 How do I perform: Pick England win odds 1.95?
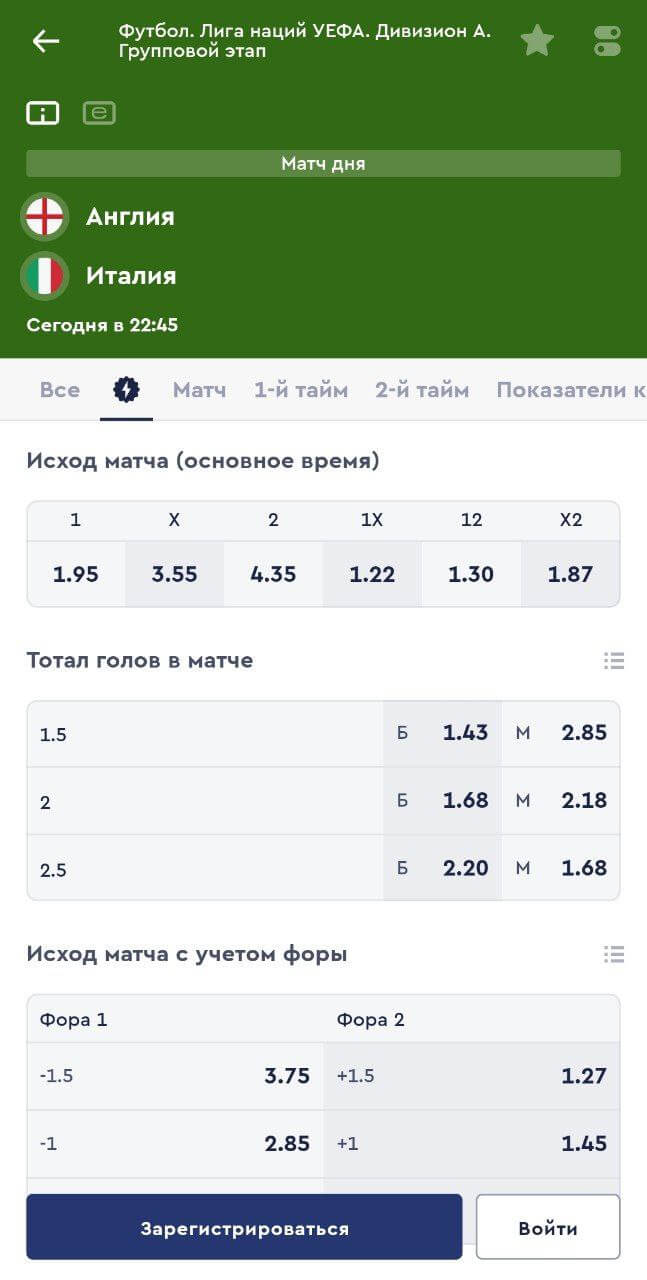pyautogui.click(x=76, y=574)
